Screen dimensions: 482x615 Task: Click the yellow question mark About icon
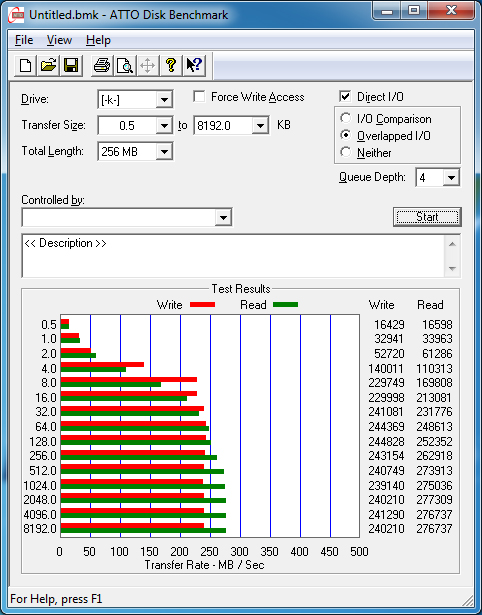[x=171, y=66]
